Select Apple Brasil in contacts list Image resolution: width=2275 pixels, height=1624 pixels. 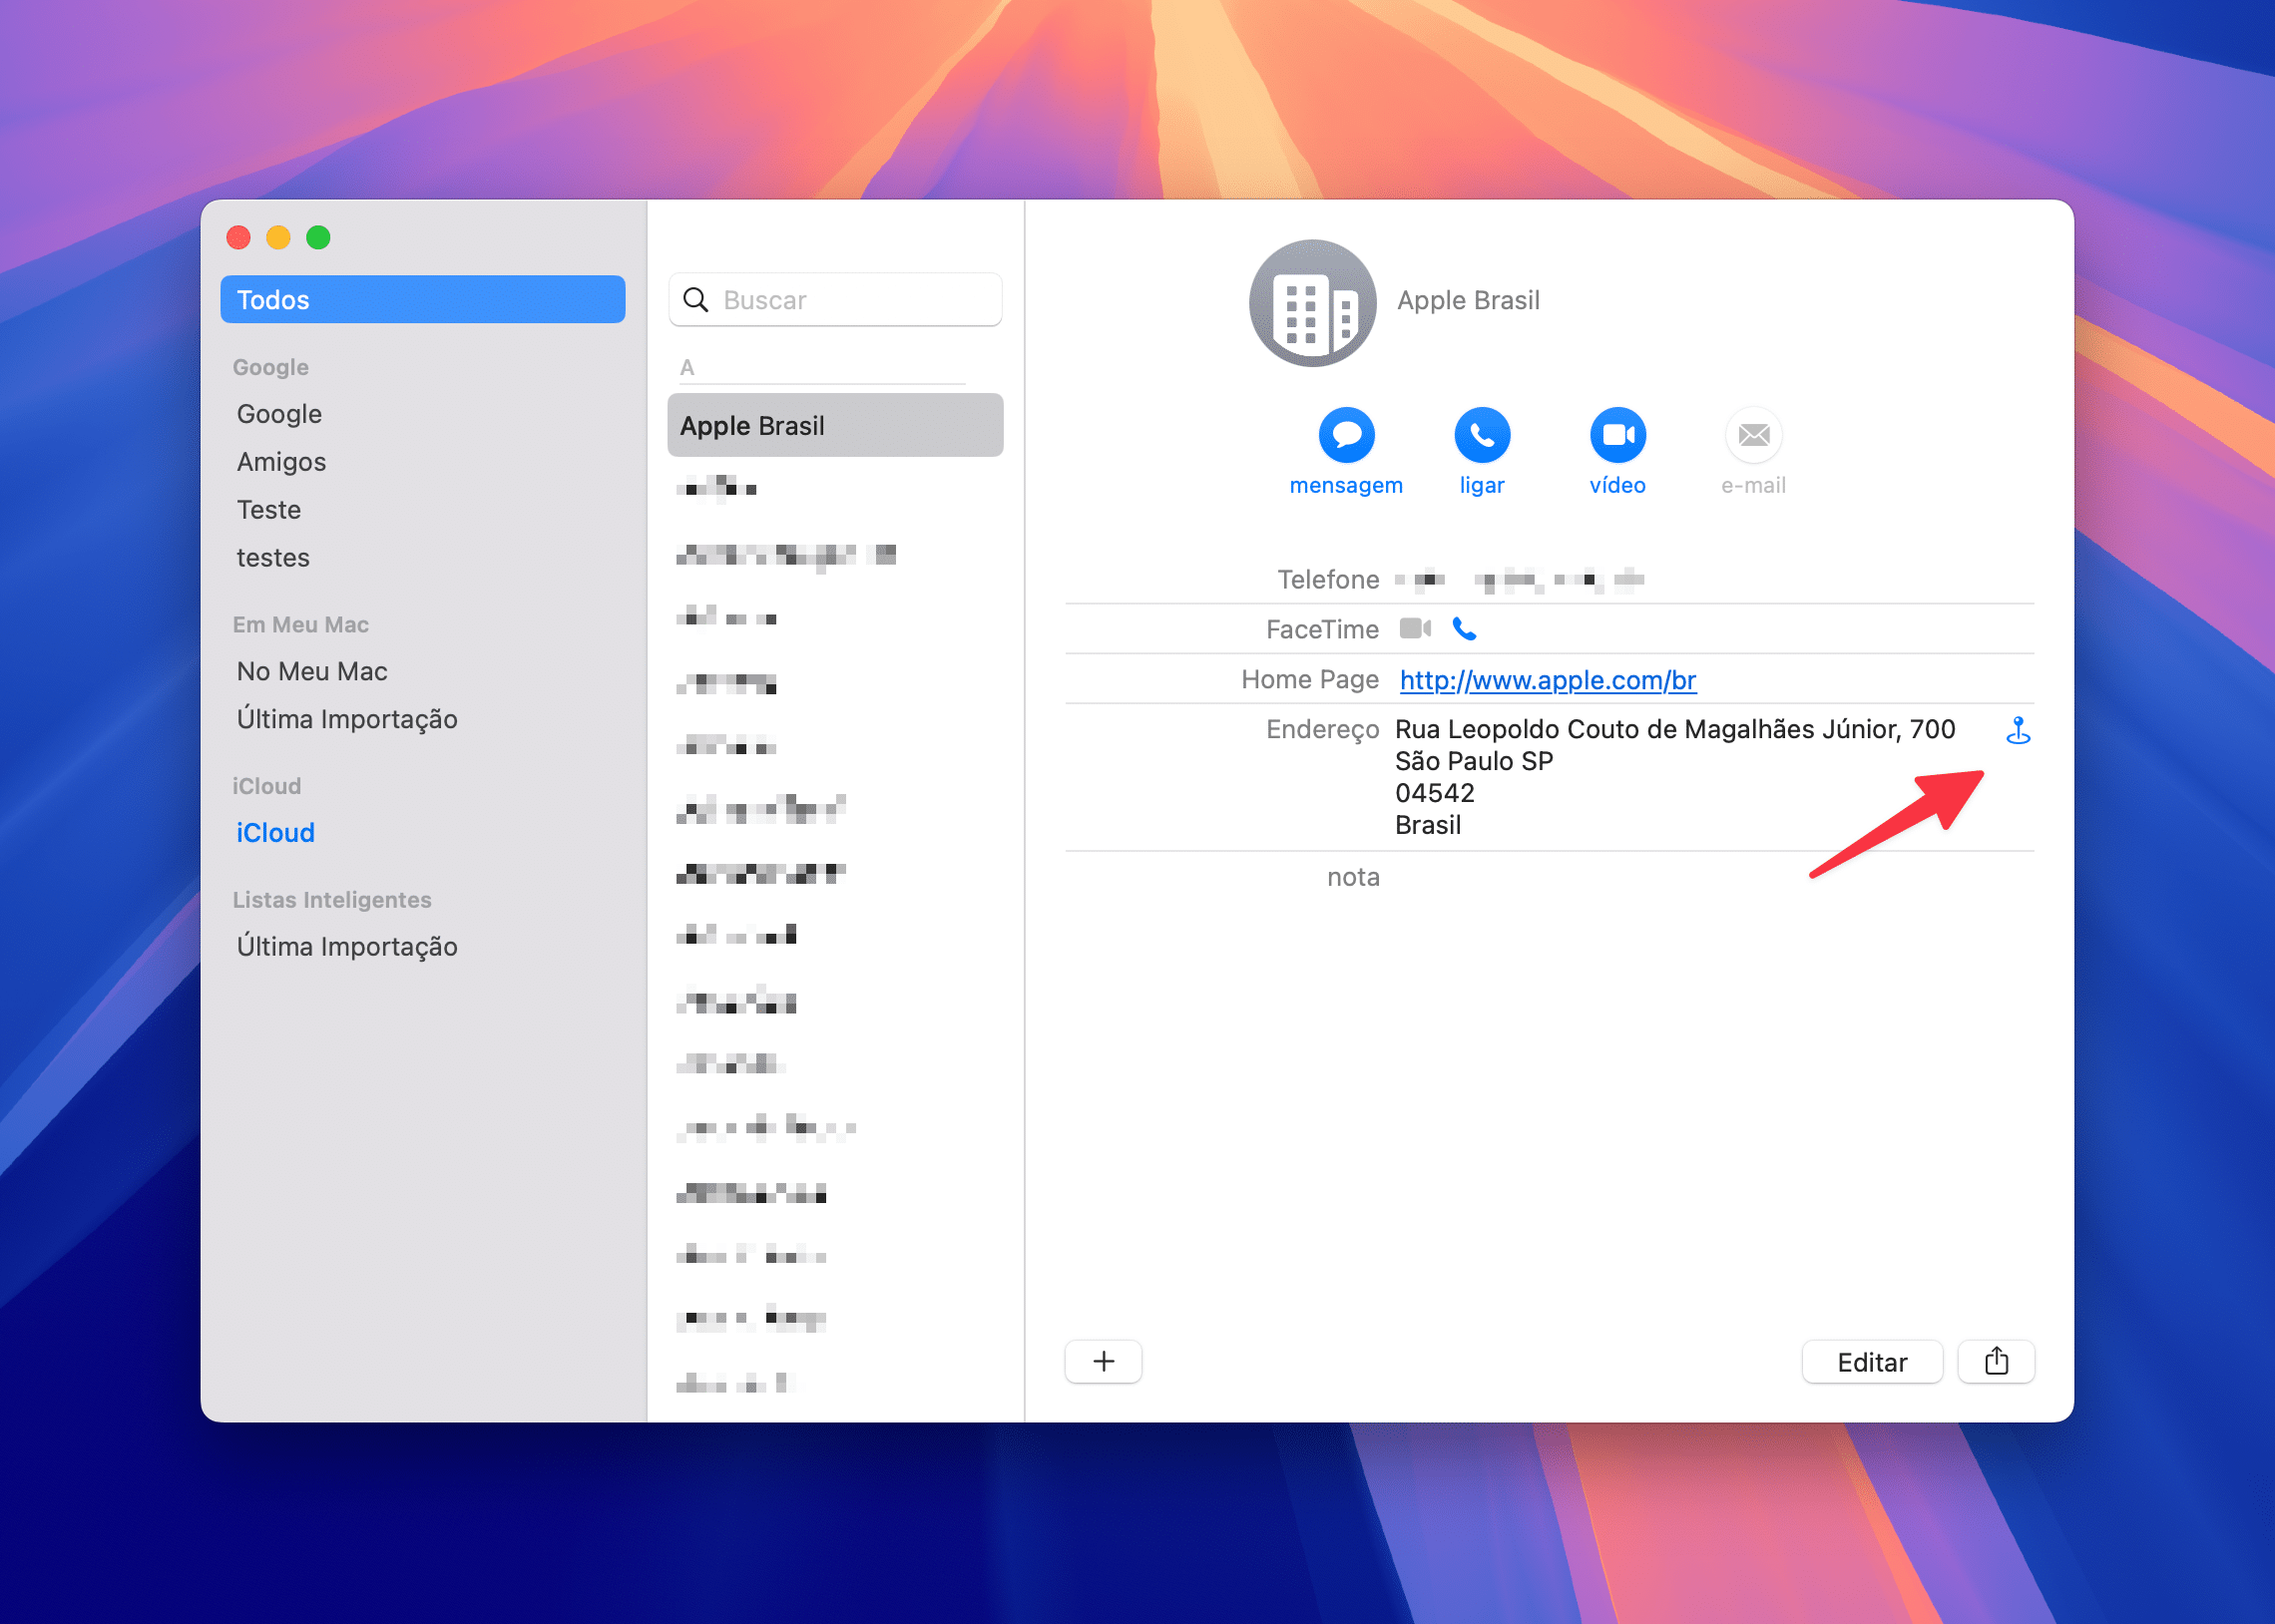[x=835, y=425]
